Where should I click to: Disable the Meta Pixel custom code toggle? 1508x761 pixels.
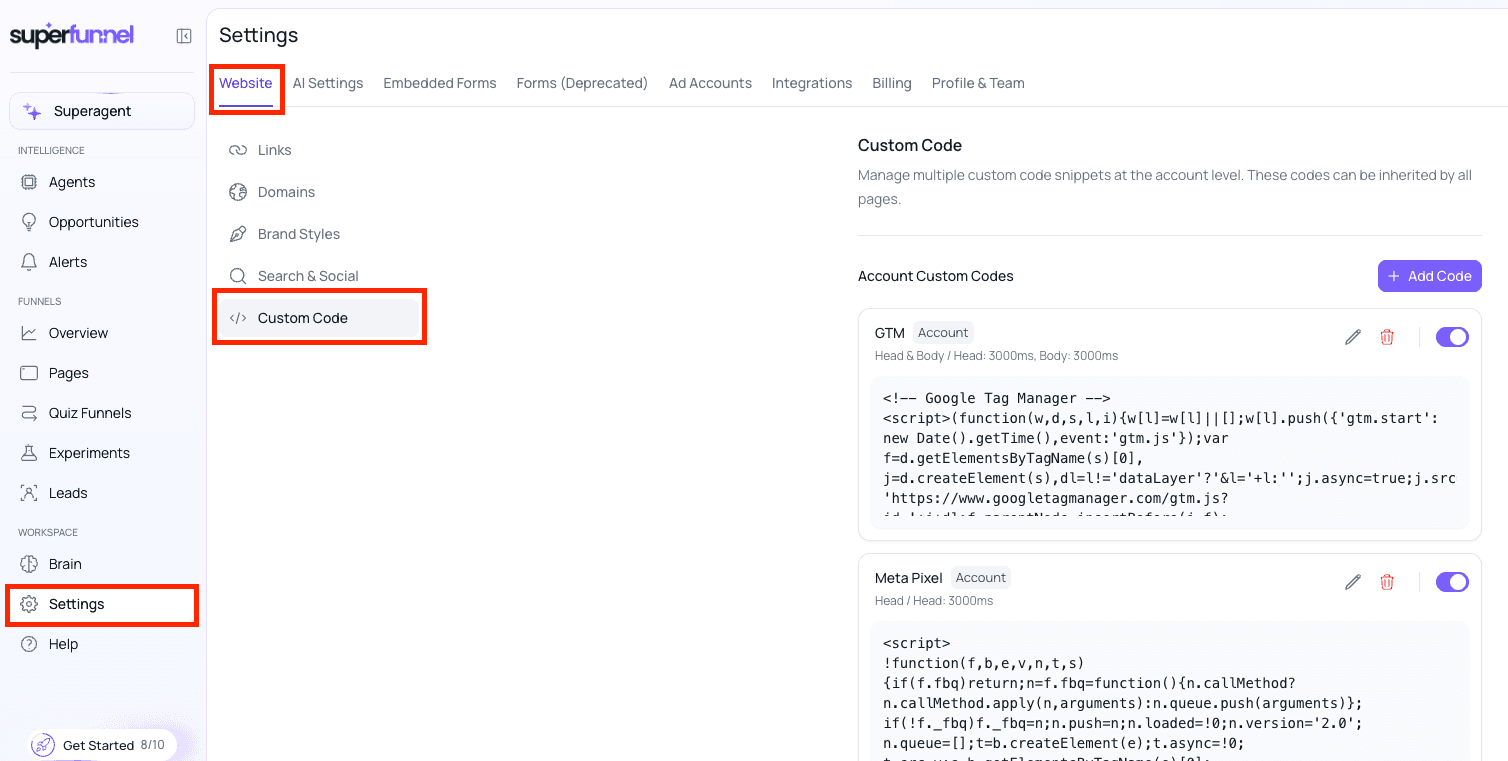click(x=1452, y=582)
